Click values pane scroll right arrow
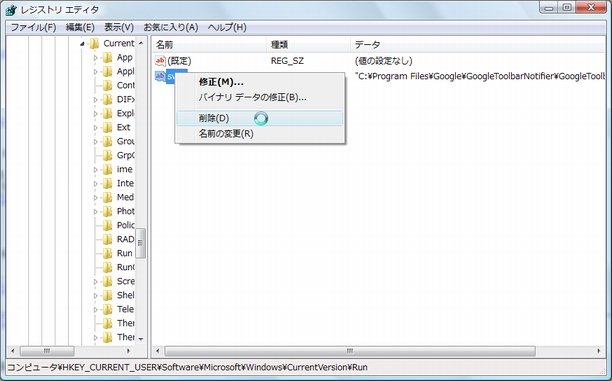The height and width of the screenshot is (381, 612). coord(599,351)
